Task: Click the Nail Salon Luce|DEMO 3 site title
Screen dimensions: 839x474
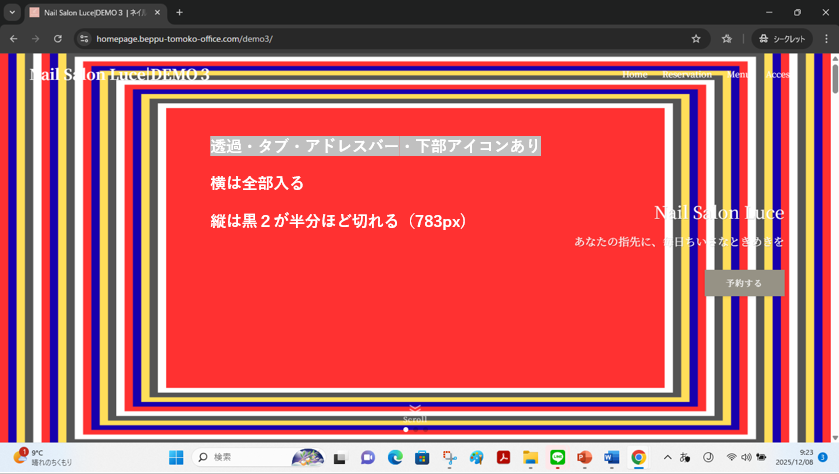Action: click(119, 74)
